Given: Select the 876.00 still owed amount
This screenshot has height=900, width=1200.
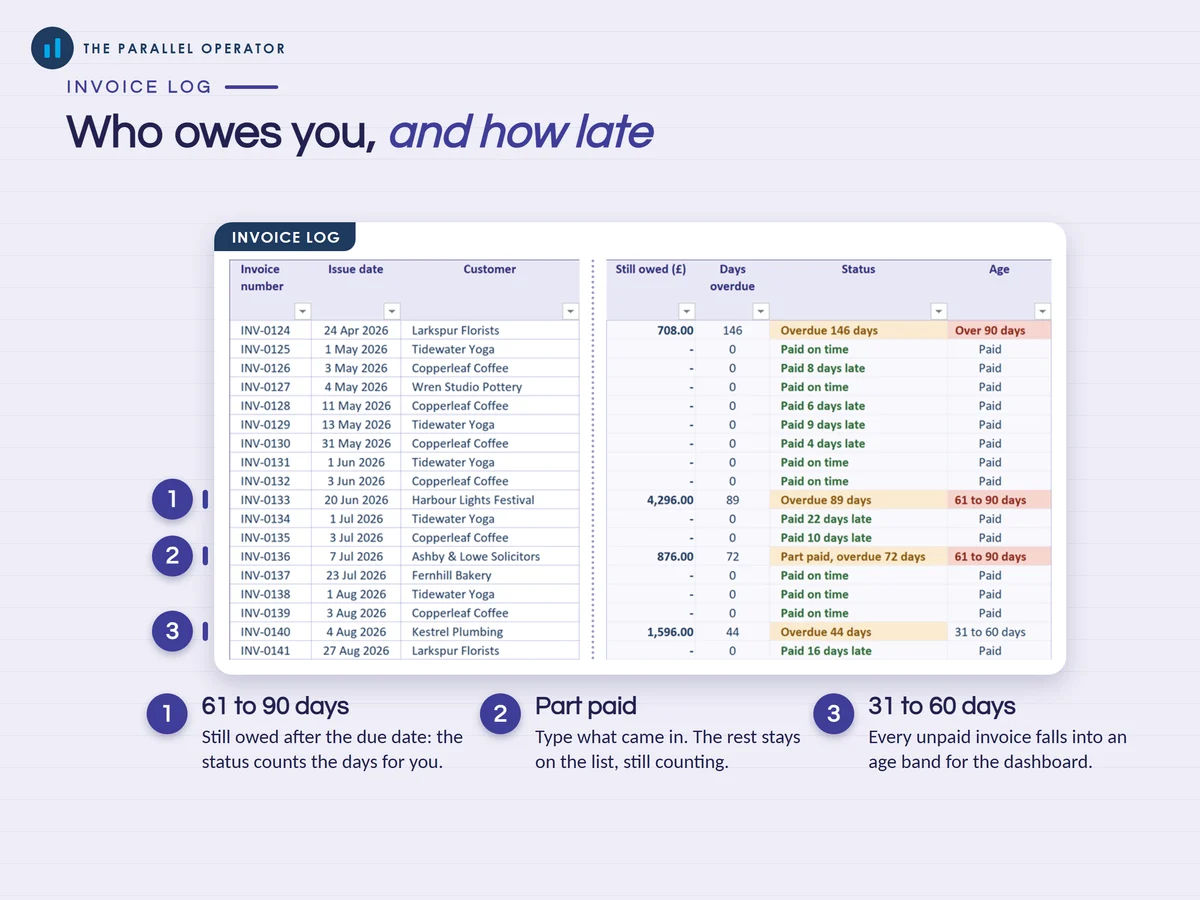Looking at the screenshot, I should tap(675, 557).
